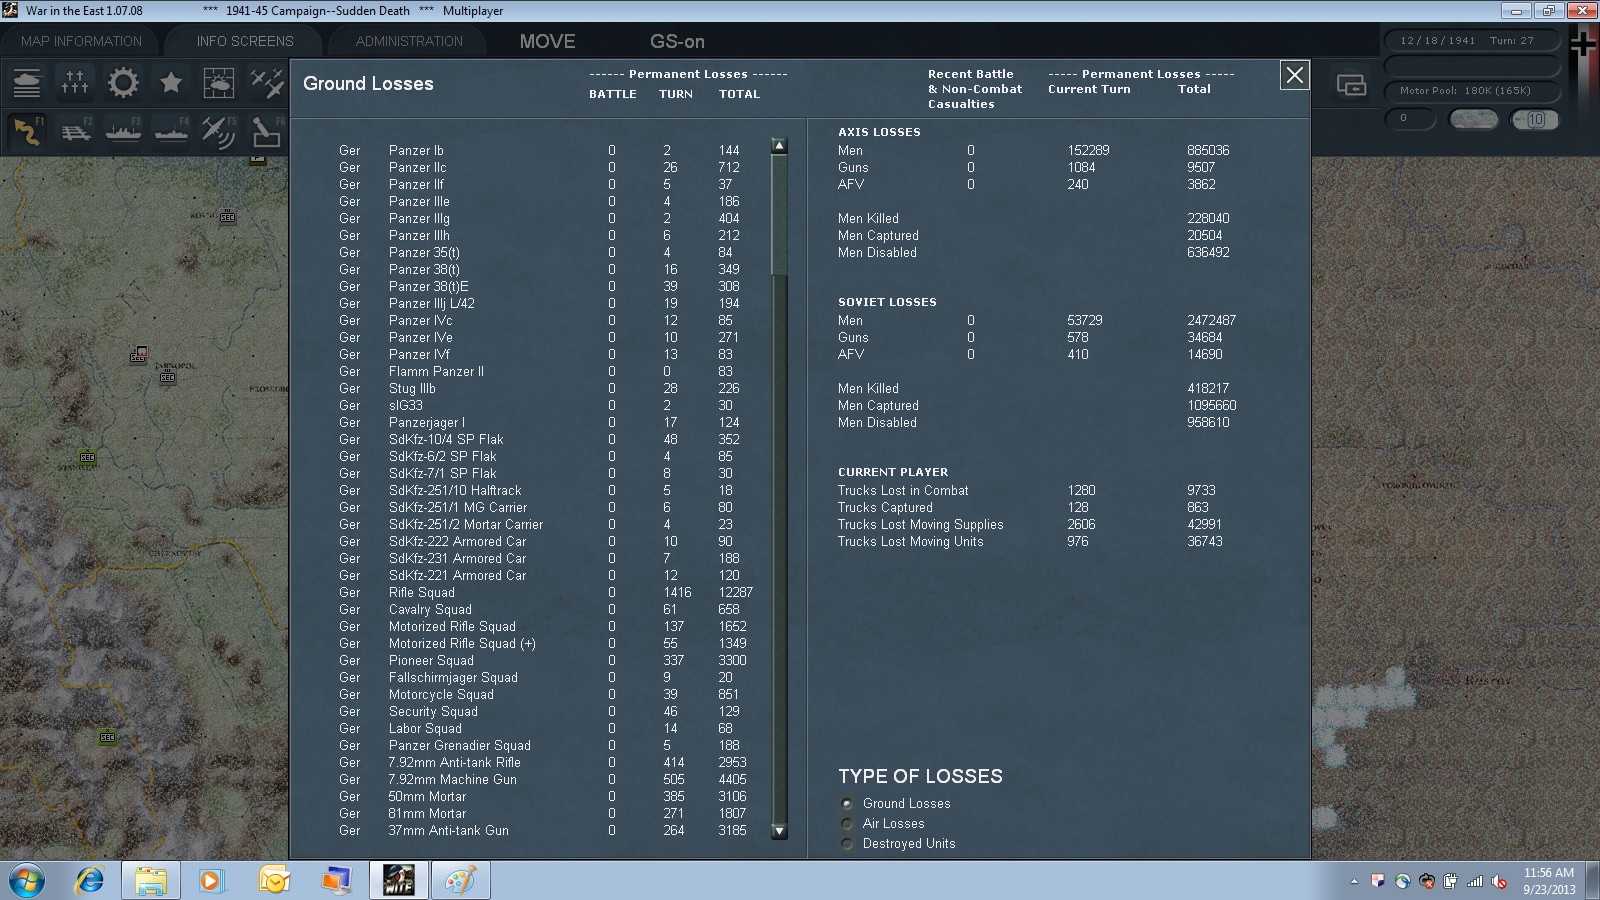Screen dimensions: 1600x900
Task: Click the MOVE mode label
Action: click(547, 41)
